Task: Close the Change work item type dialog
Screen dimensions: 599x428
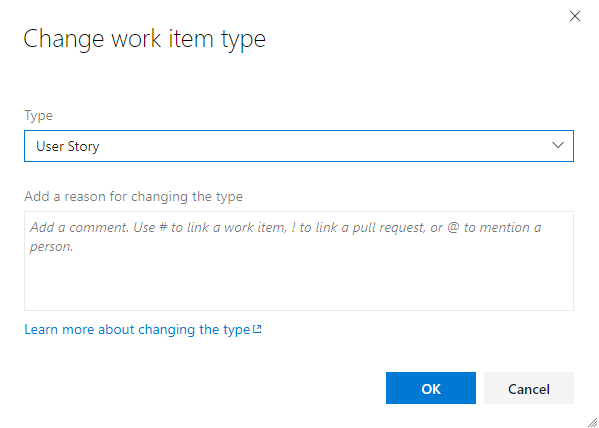Action: pos(575,16)
